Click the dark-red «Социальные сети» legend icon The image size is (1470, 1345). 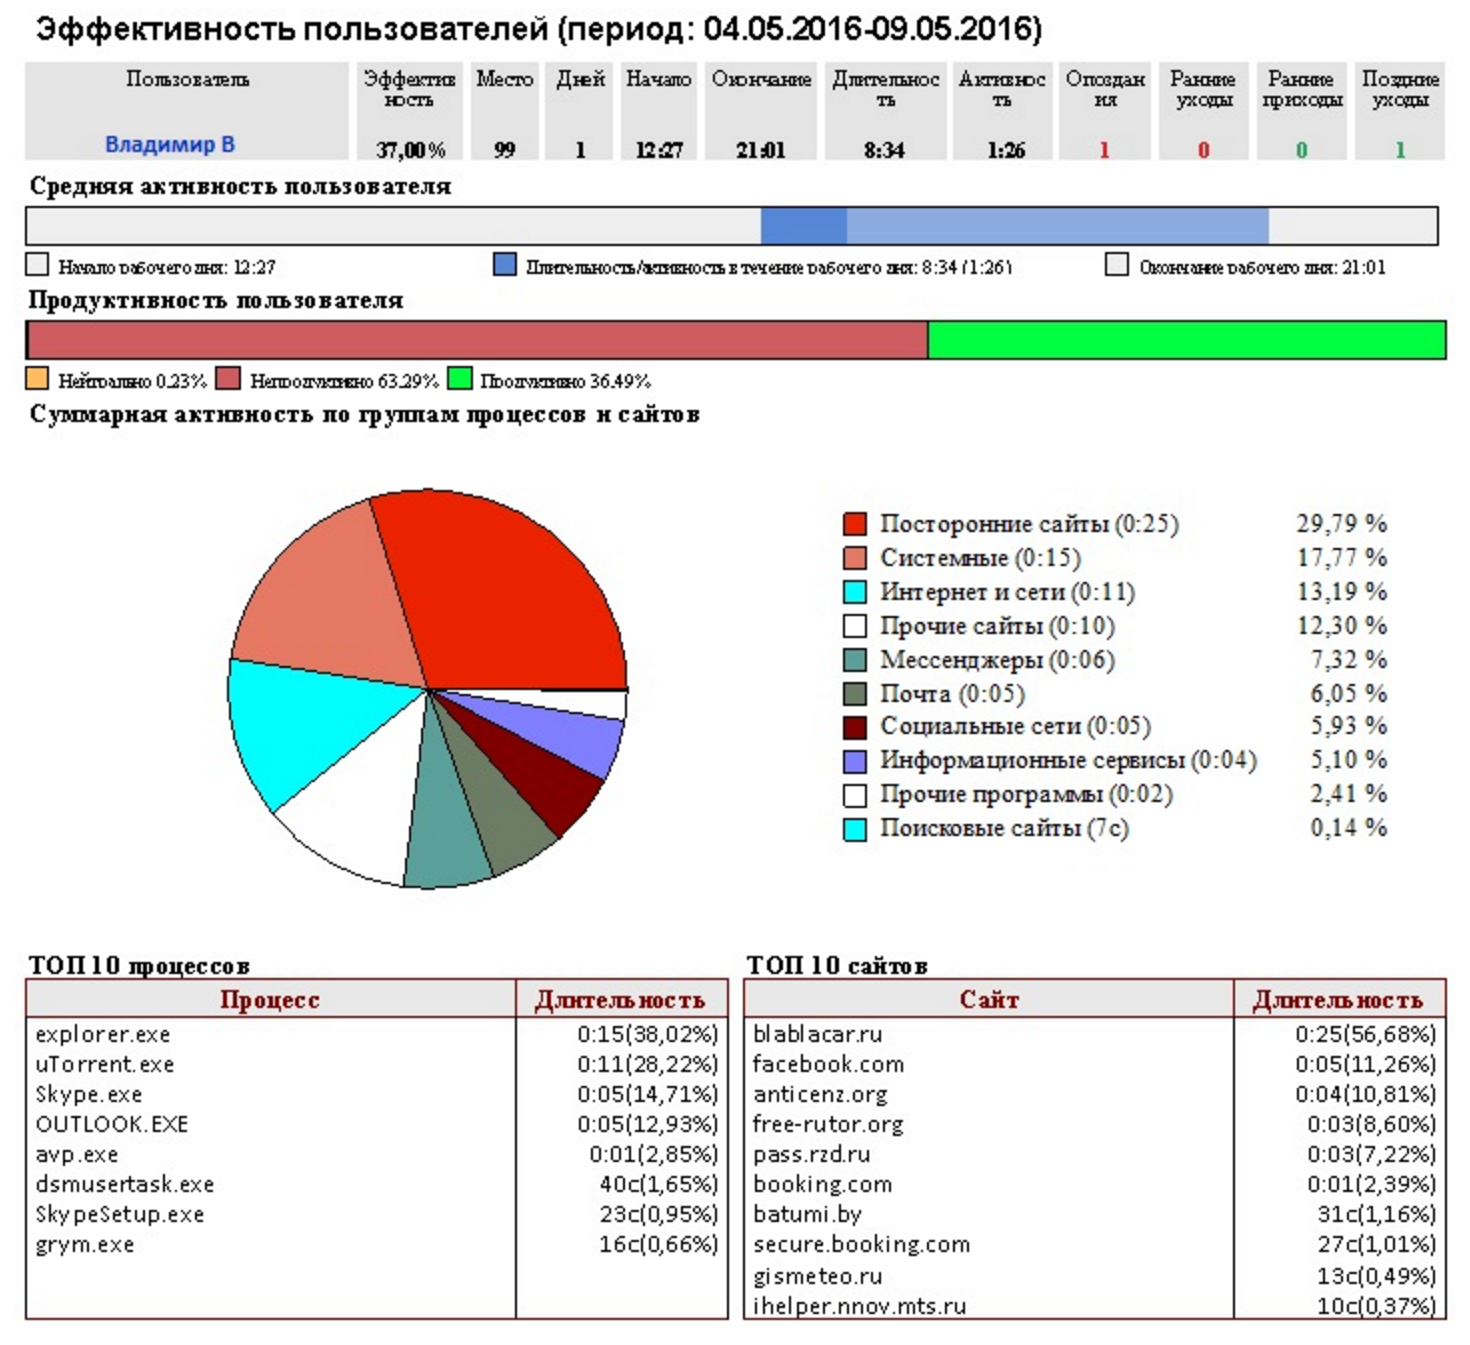[855, 726]
